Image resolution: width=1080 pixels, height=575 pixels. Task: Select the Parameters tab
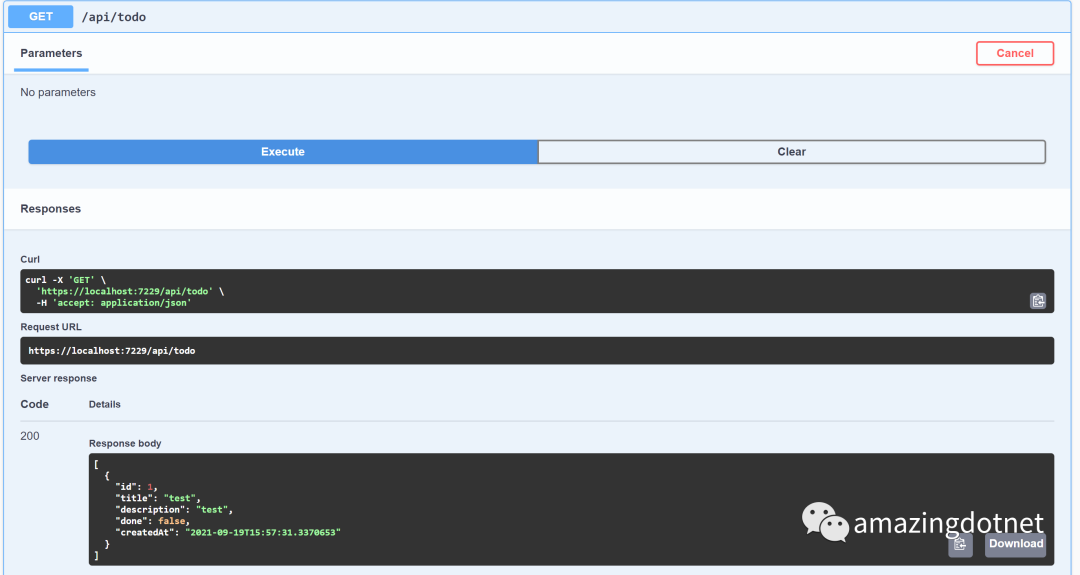pos(51,54)
